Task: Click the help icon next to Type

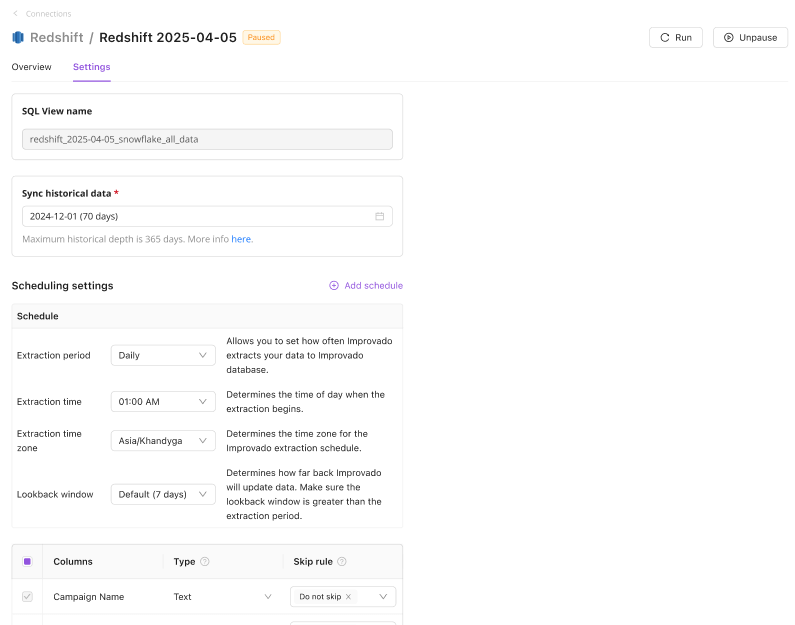Action: (205, 562)
